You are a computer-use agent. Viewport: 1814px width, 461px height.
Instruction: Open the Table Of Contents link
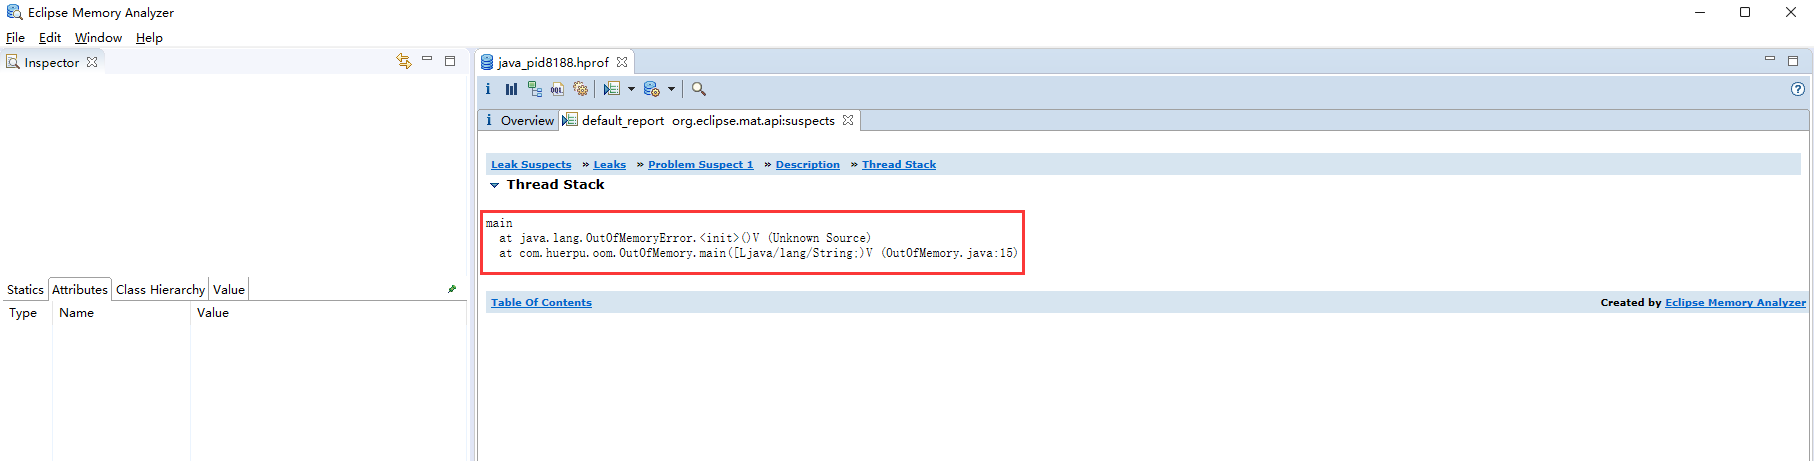(x=541, y=302)
